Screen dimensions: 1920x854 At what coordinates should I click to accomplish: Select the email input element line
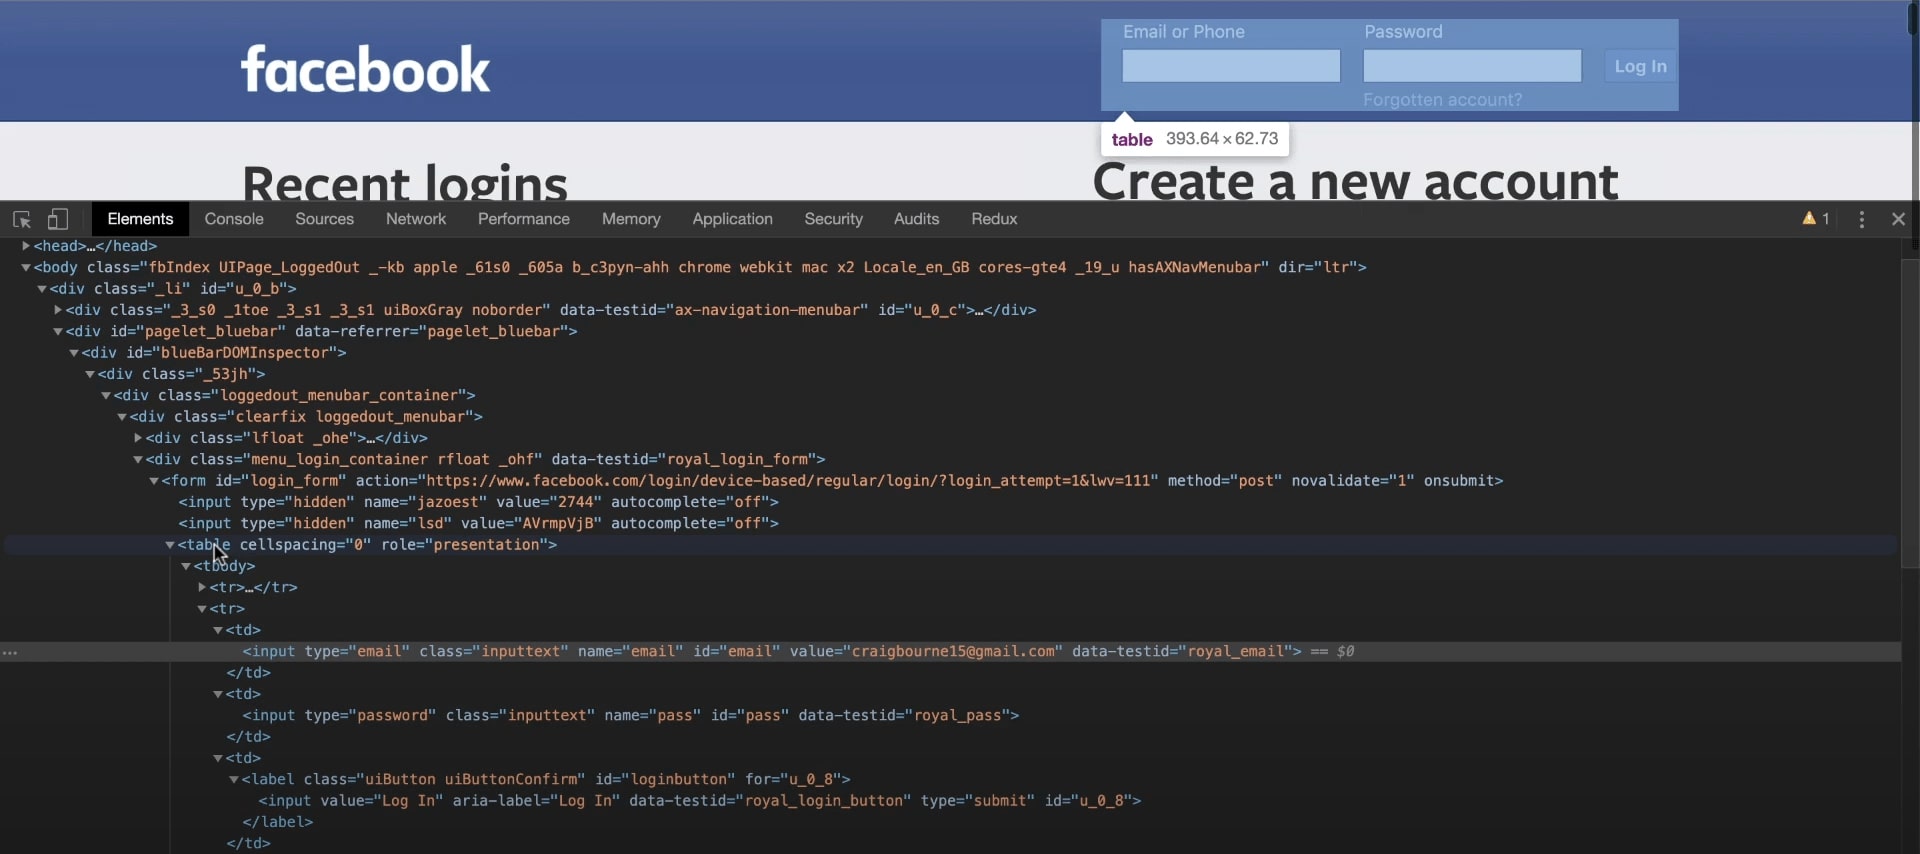coord(772,652)
